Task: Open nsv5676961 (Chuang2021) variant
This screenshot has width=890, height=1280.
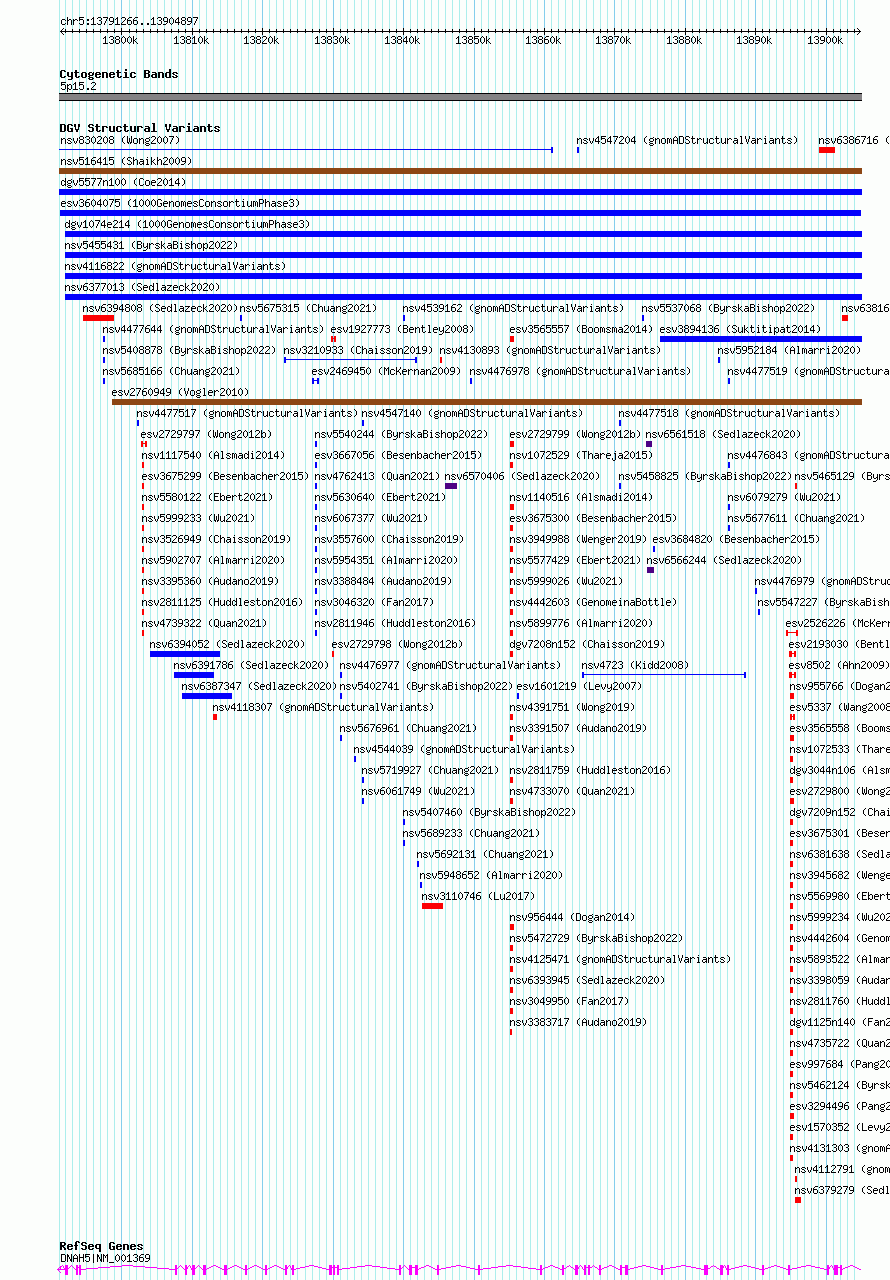Action: [408, 728]
